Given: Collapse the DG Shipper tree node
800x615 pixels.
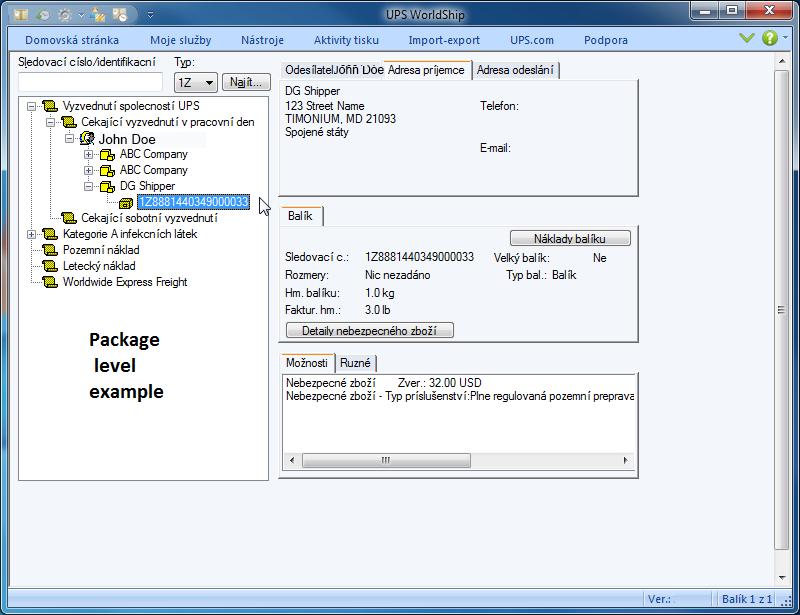Looking at the screenshot, I should point(88,186).
